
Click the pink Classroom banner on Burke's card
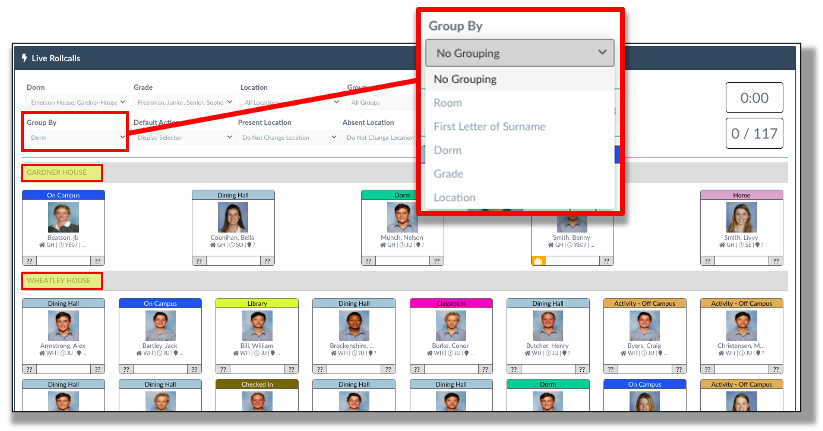tap(451, 303)
